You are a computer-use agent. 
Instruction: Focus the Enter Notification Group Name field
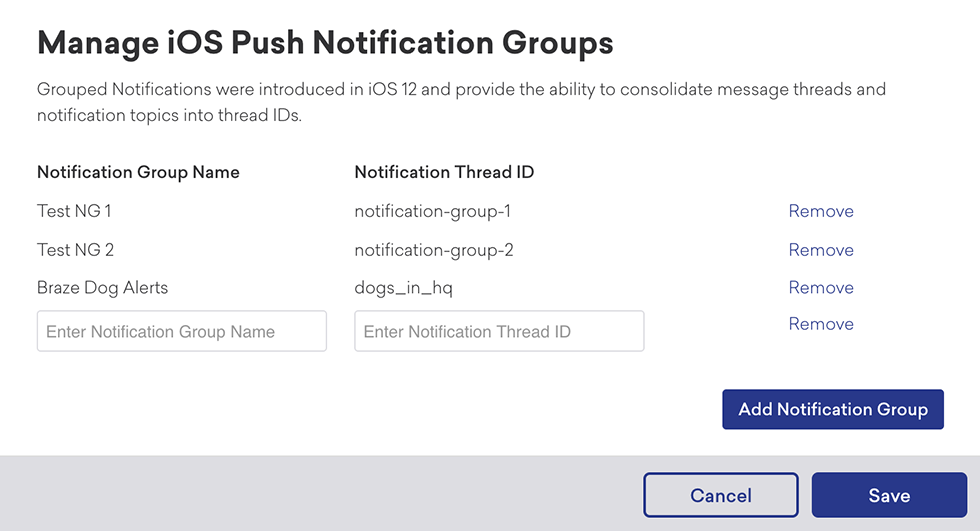[x=182, y=331]
